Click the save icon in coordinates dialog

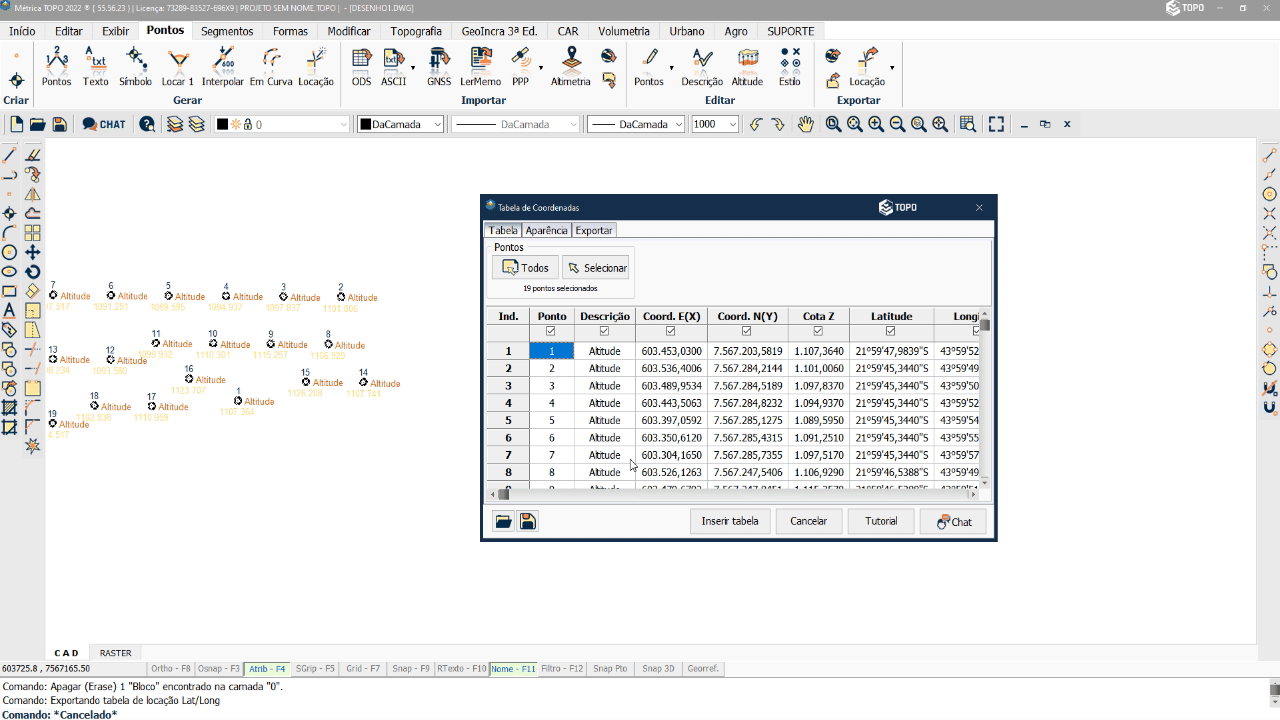click(528, 522)
